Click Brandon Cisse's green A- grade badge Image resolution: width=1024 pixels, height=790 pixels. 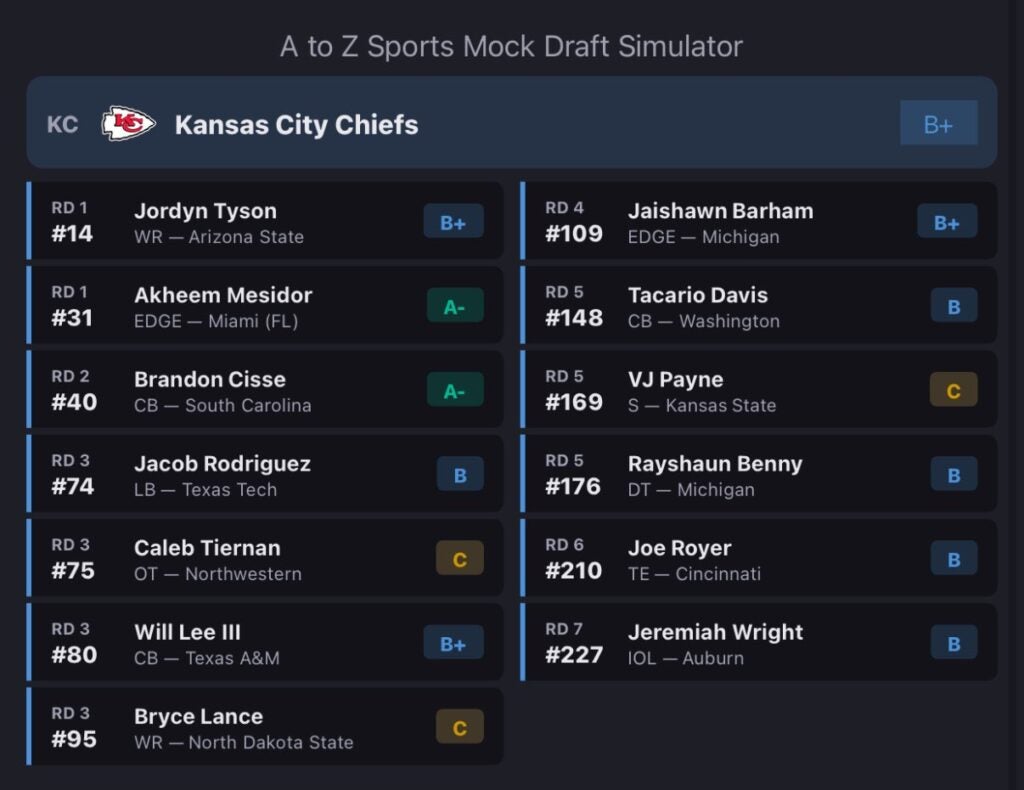[x=454, y=390]
